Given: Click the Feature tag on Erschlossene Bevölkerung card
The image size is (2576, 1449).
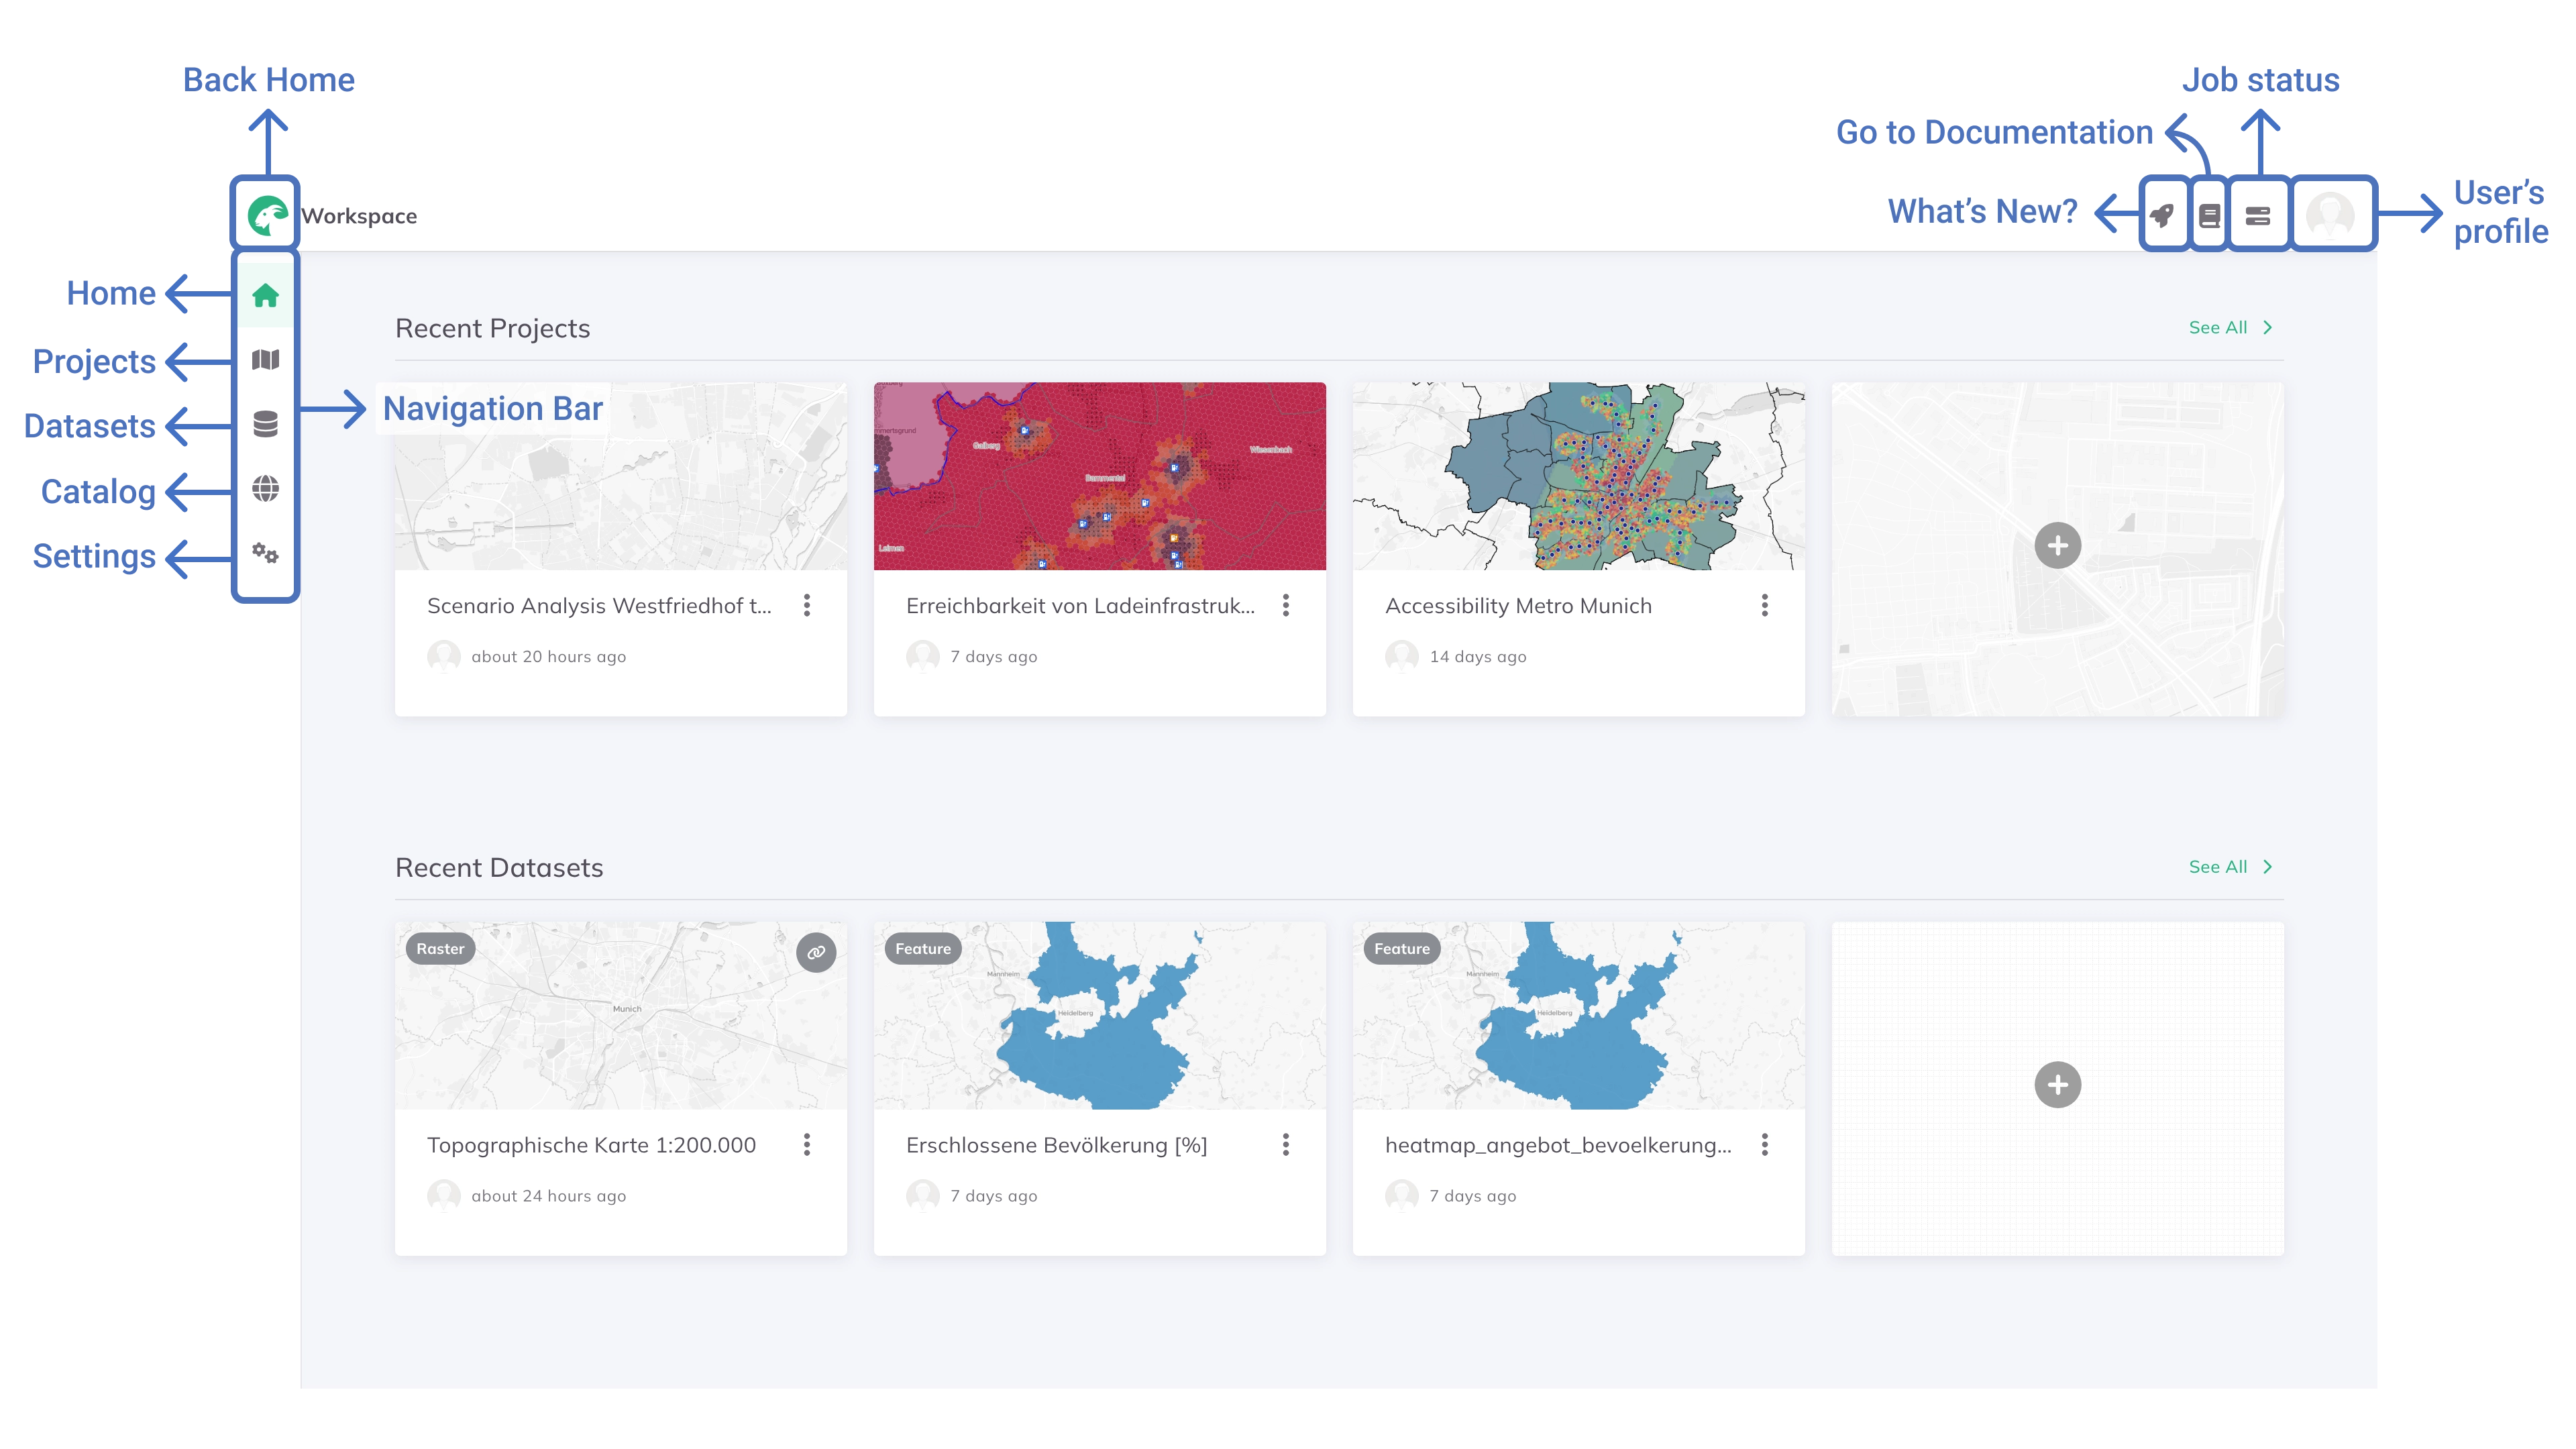Looking at the screenshot, I should coord(922,948).
